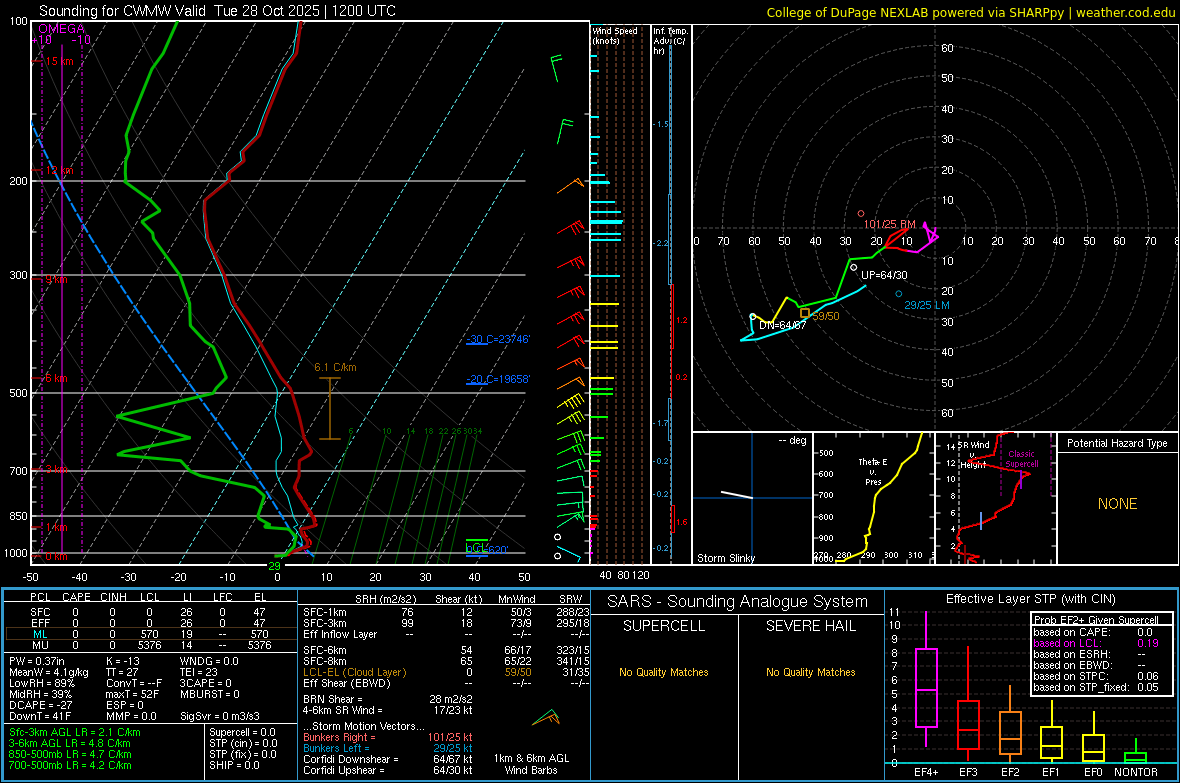Select the magenta EF4+ box plot

coord(926,679)
